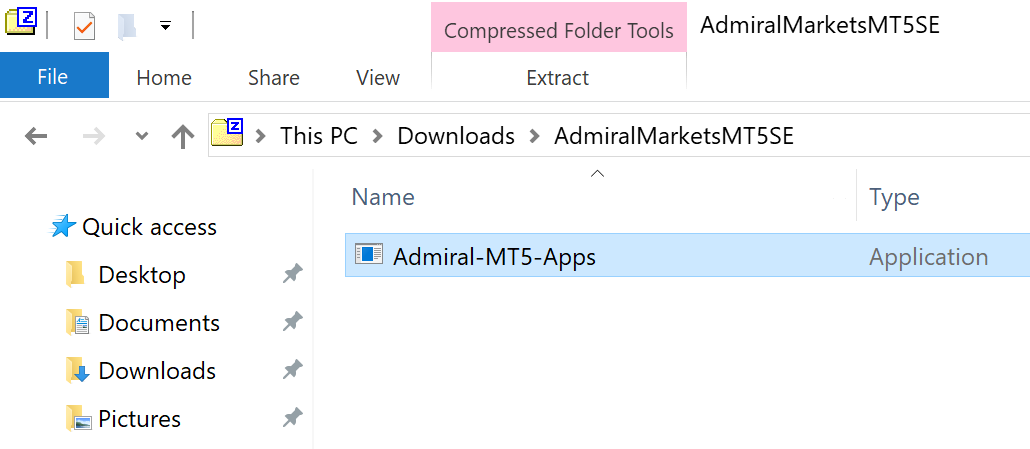Navigate to Downloads in address bar
Viewport: 1030px width, 449px height.
456,136
